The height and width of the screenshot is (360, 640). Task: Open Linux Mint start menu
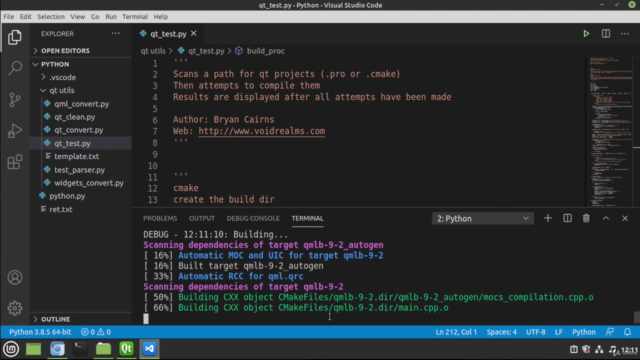(11, 349)
